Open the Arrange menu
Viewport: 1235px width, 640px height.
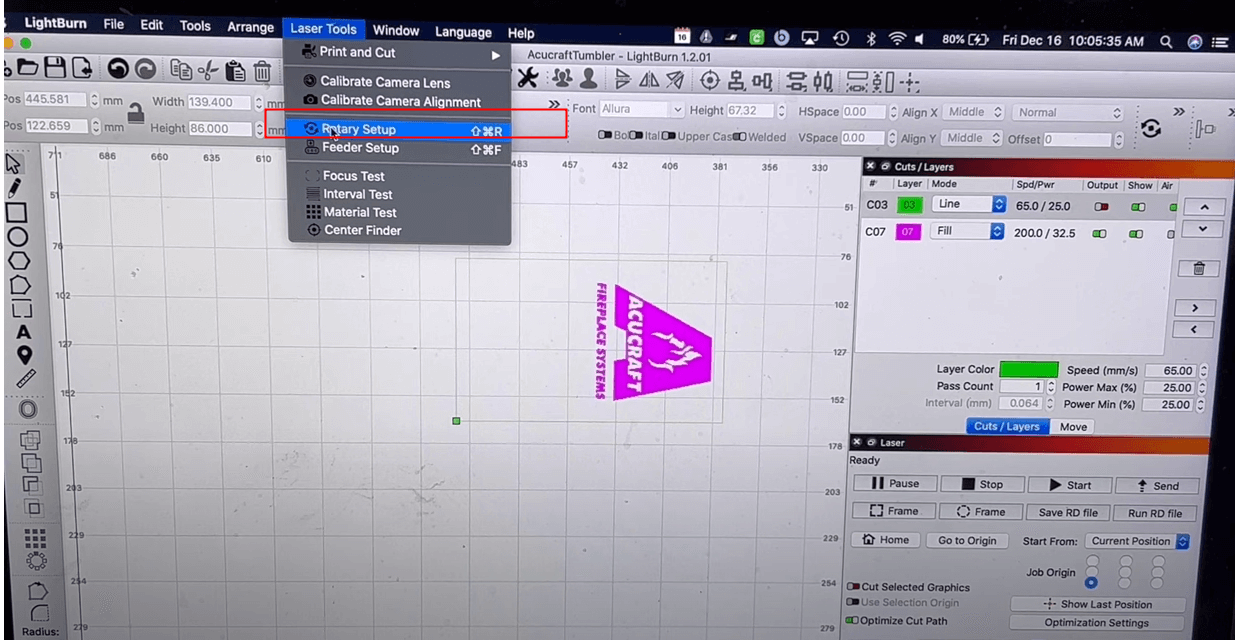point(250,27)
